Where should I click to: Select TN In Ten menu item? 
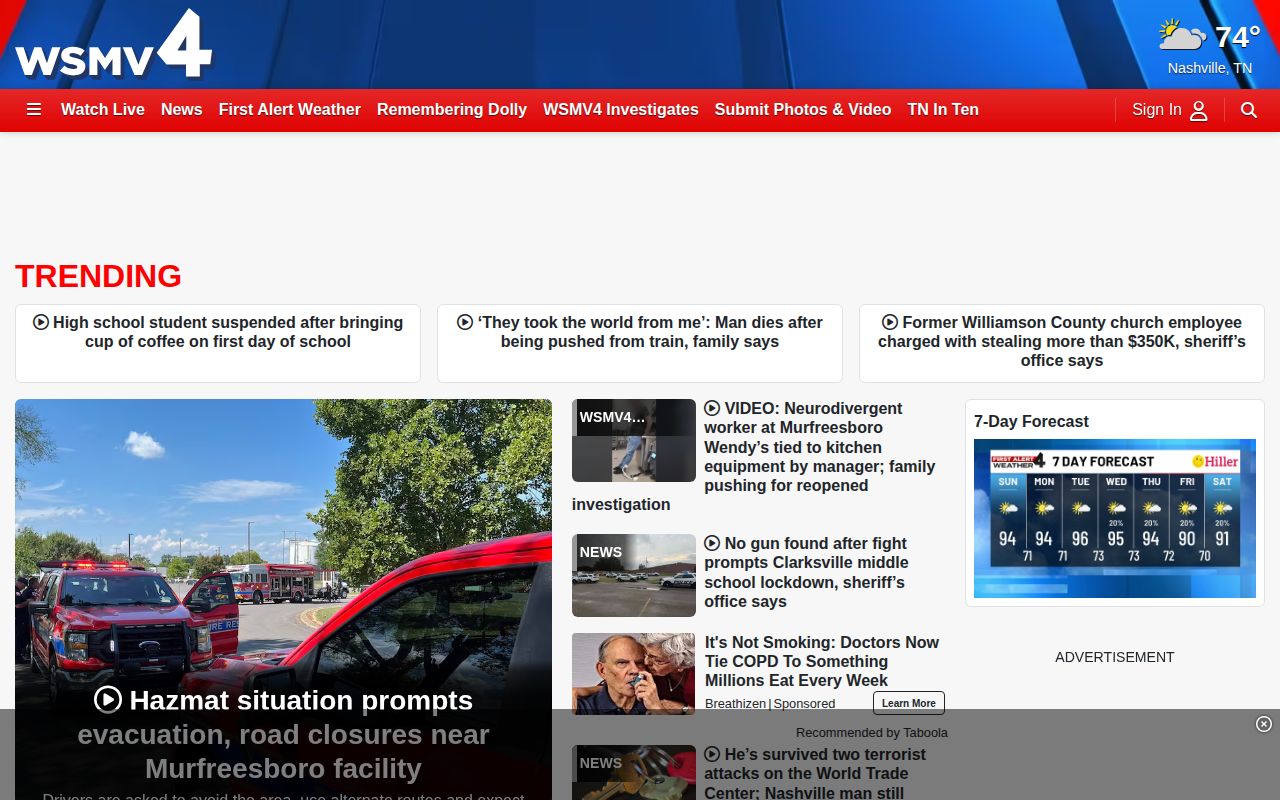click(x=943, y=110)
